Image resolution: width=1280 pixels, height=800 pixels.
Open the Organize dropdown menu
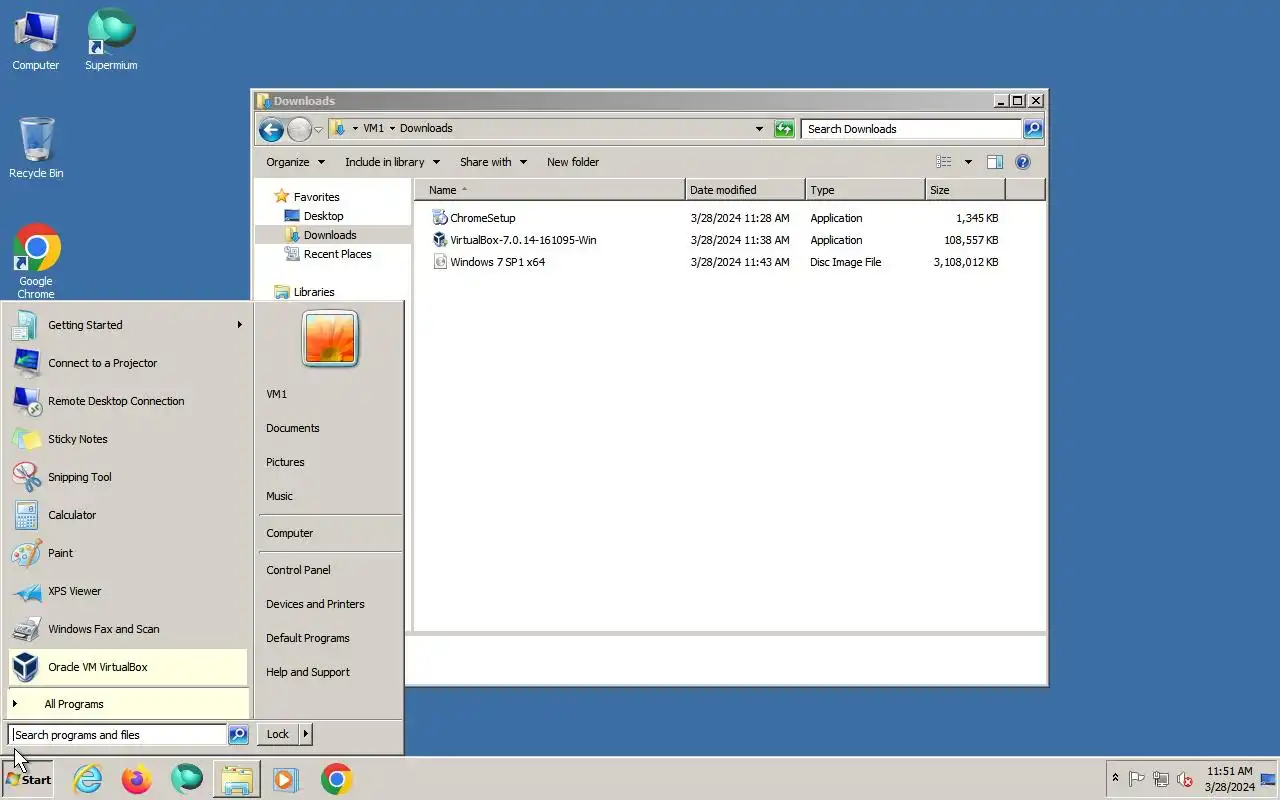pos(295,162)
